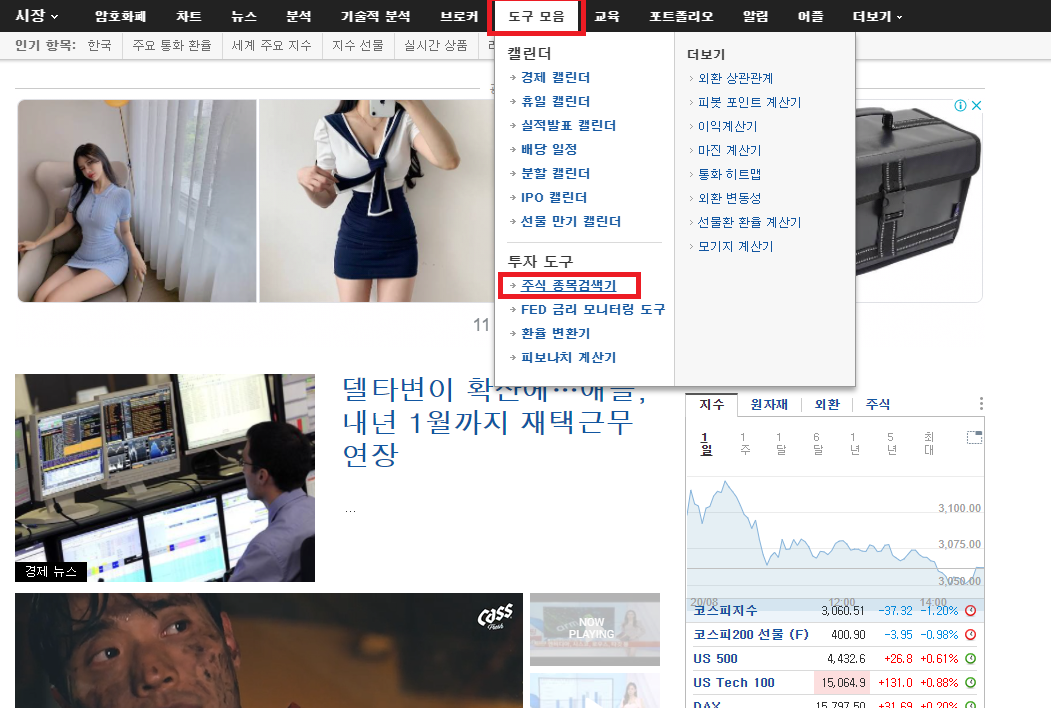Select the 6달 chart period

pyautogui.click(x=818, y=444)
